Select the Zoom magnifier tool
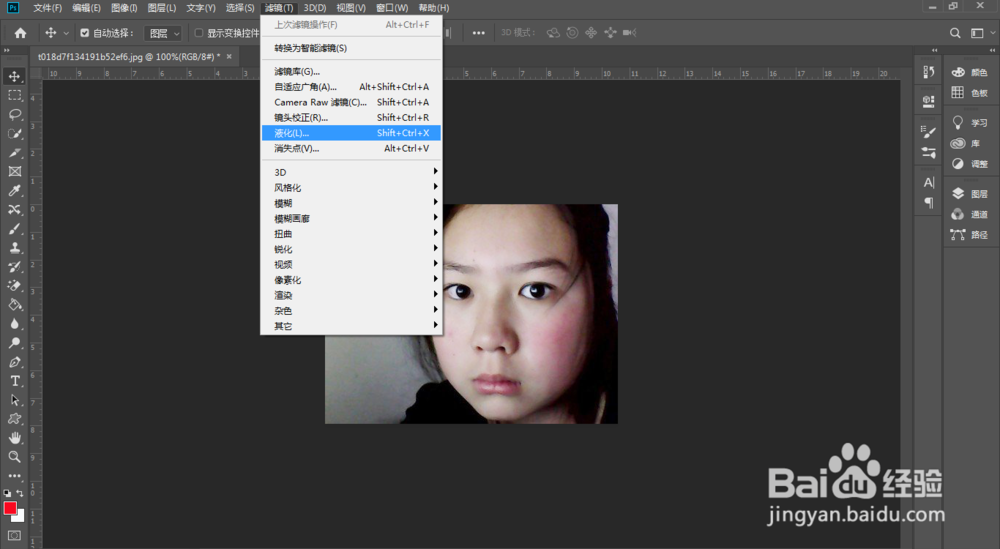Image resolution: width=1000 pixels, height=549 pixels. pos(15,457)
